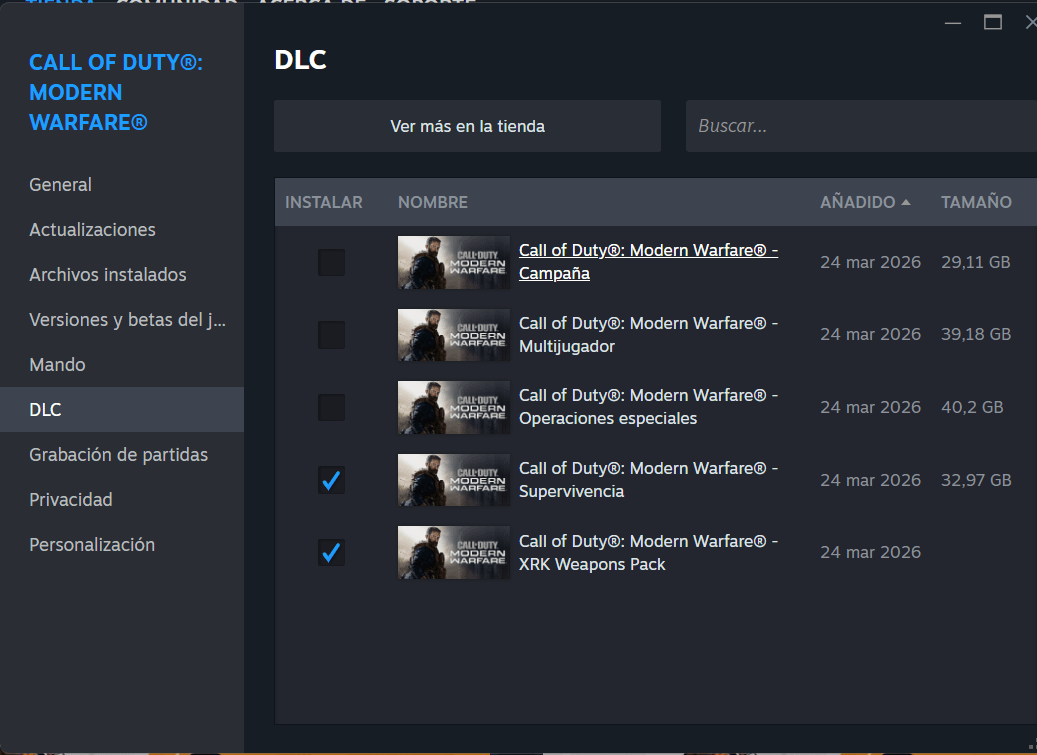Disable the XRK Weapons Pack install
The image size is (1037, 755).
tap(331, 552)
